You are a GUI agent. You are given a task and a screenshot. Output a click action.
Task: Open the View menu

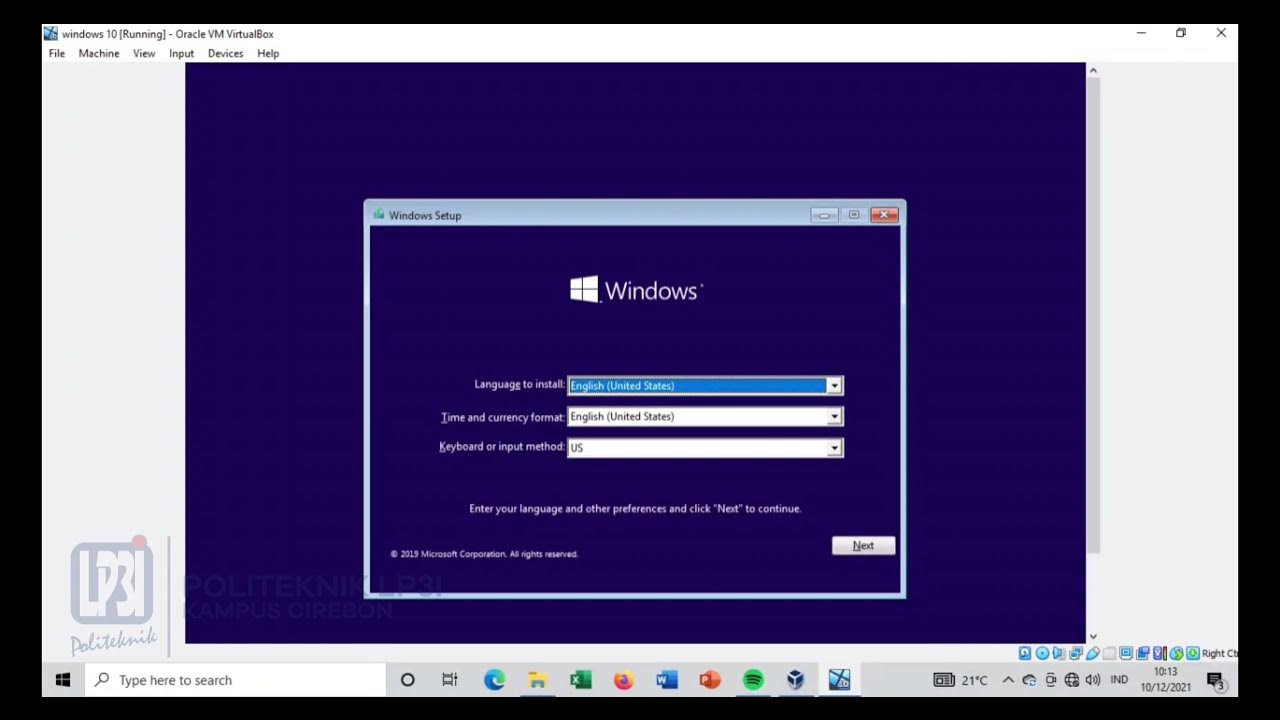(144, 53)
